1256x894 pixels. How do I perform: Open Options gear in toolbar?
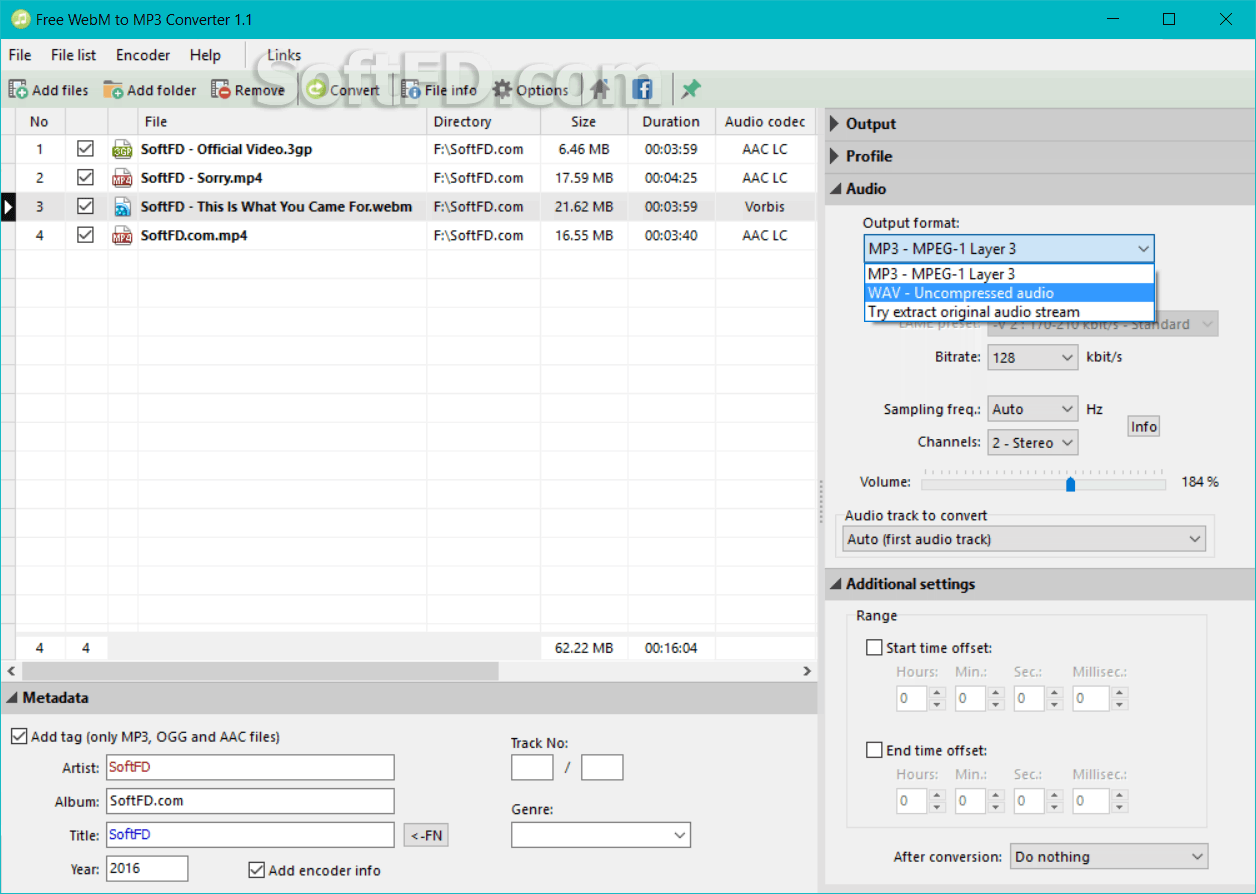pos(502,90)
